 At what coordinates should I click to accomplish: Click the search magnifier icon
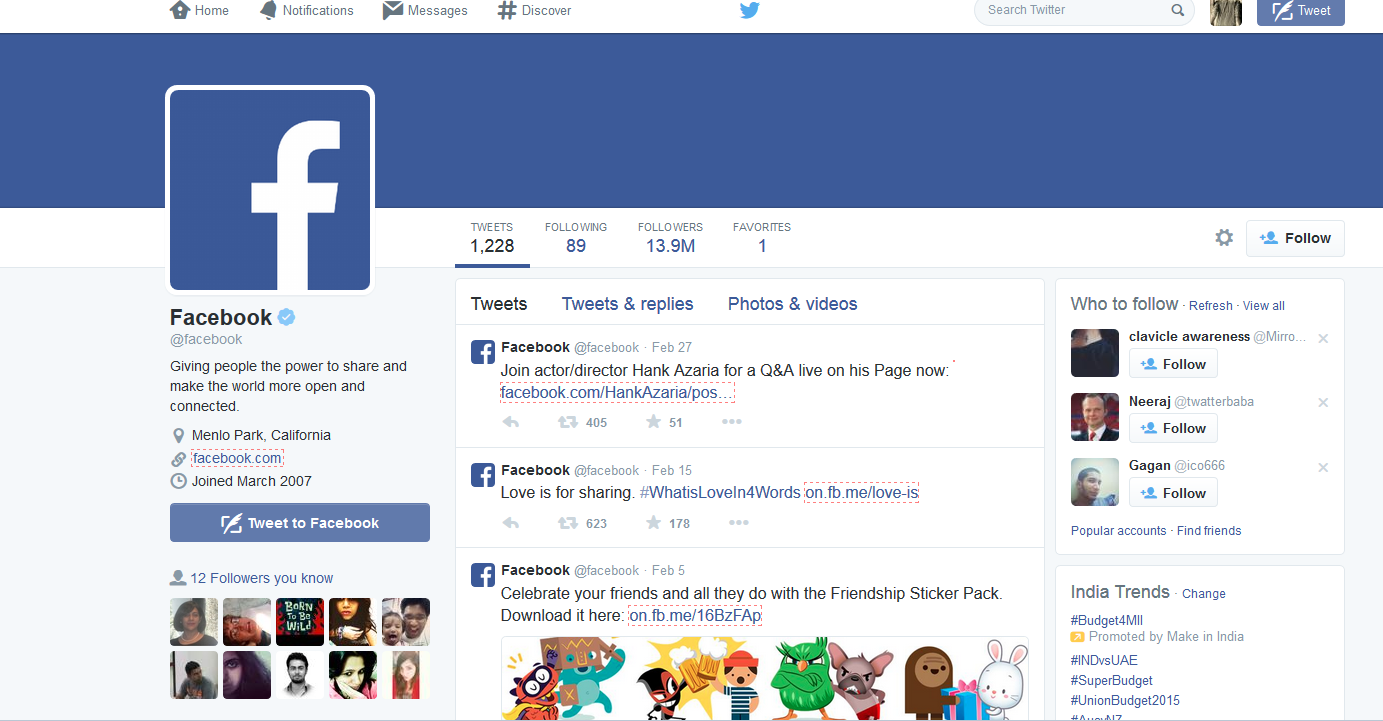[x=1178, y=11]
